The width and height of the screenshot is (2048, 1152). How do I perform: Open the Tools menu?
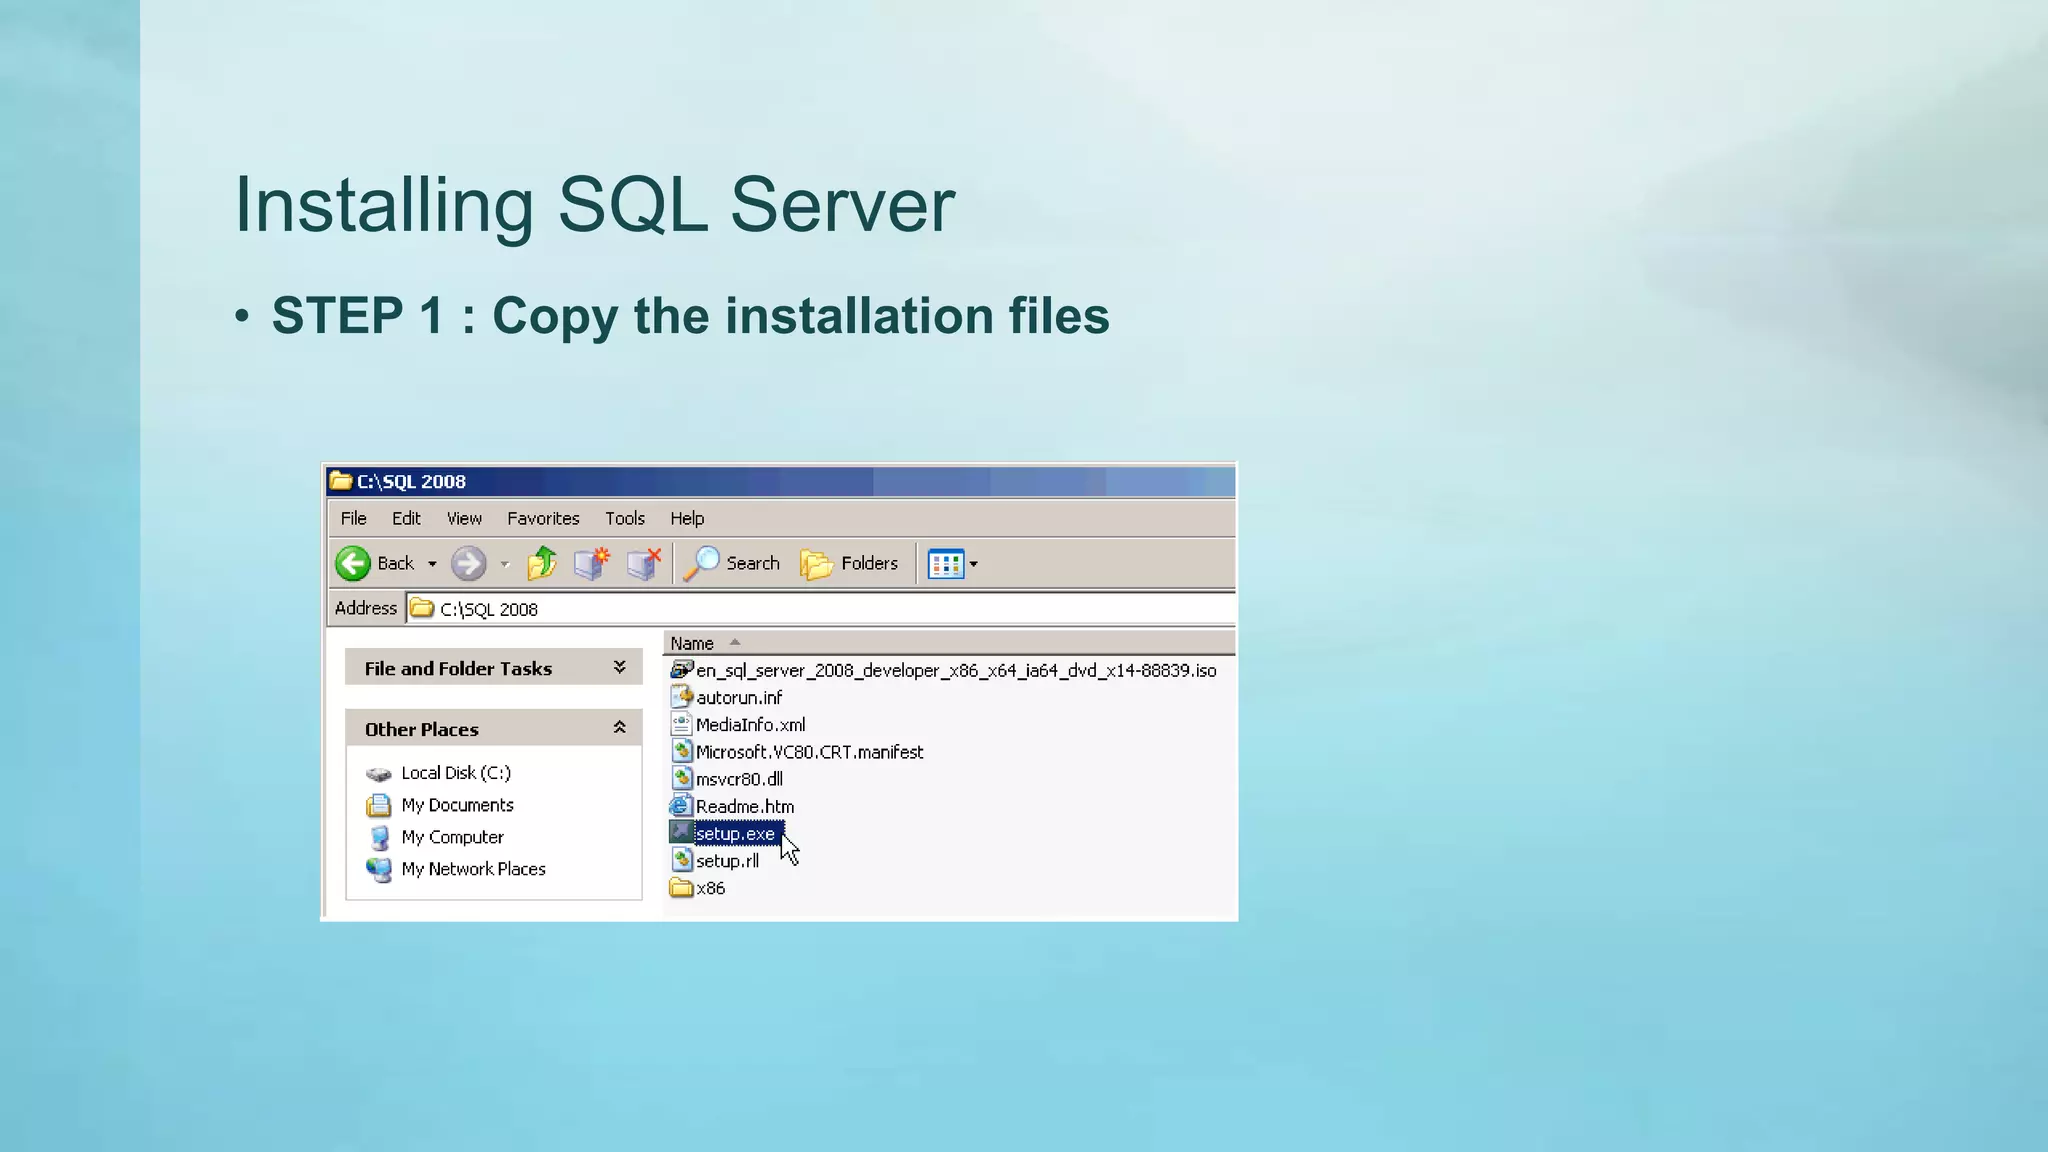(625, 518)
